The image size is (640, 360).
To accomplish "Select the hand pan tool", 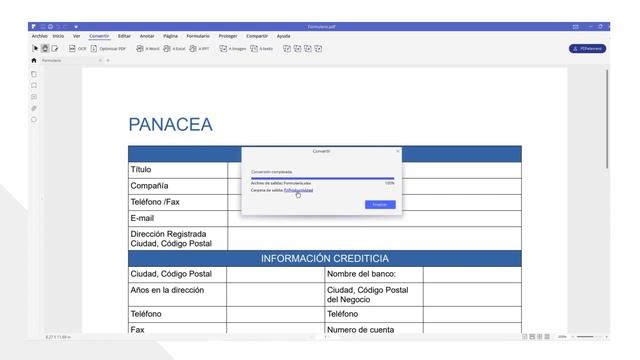I will click(x=45, y=49).
